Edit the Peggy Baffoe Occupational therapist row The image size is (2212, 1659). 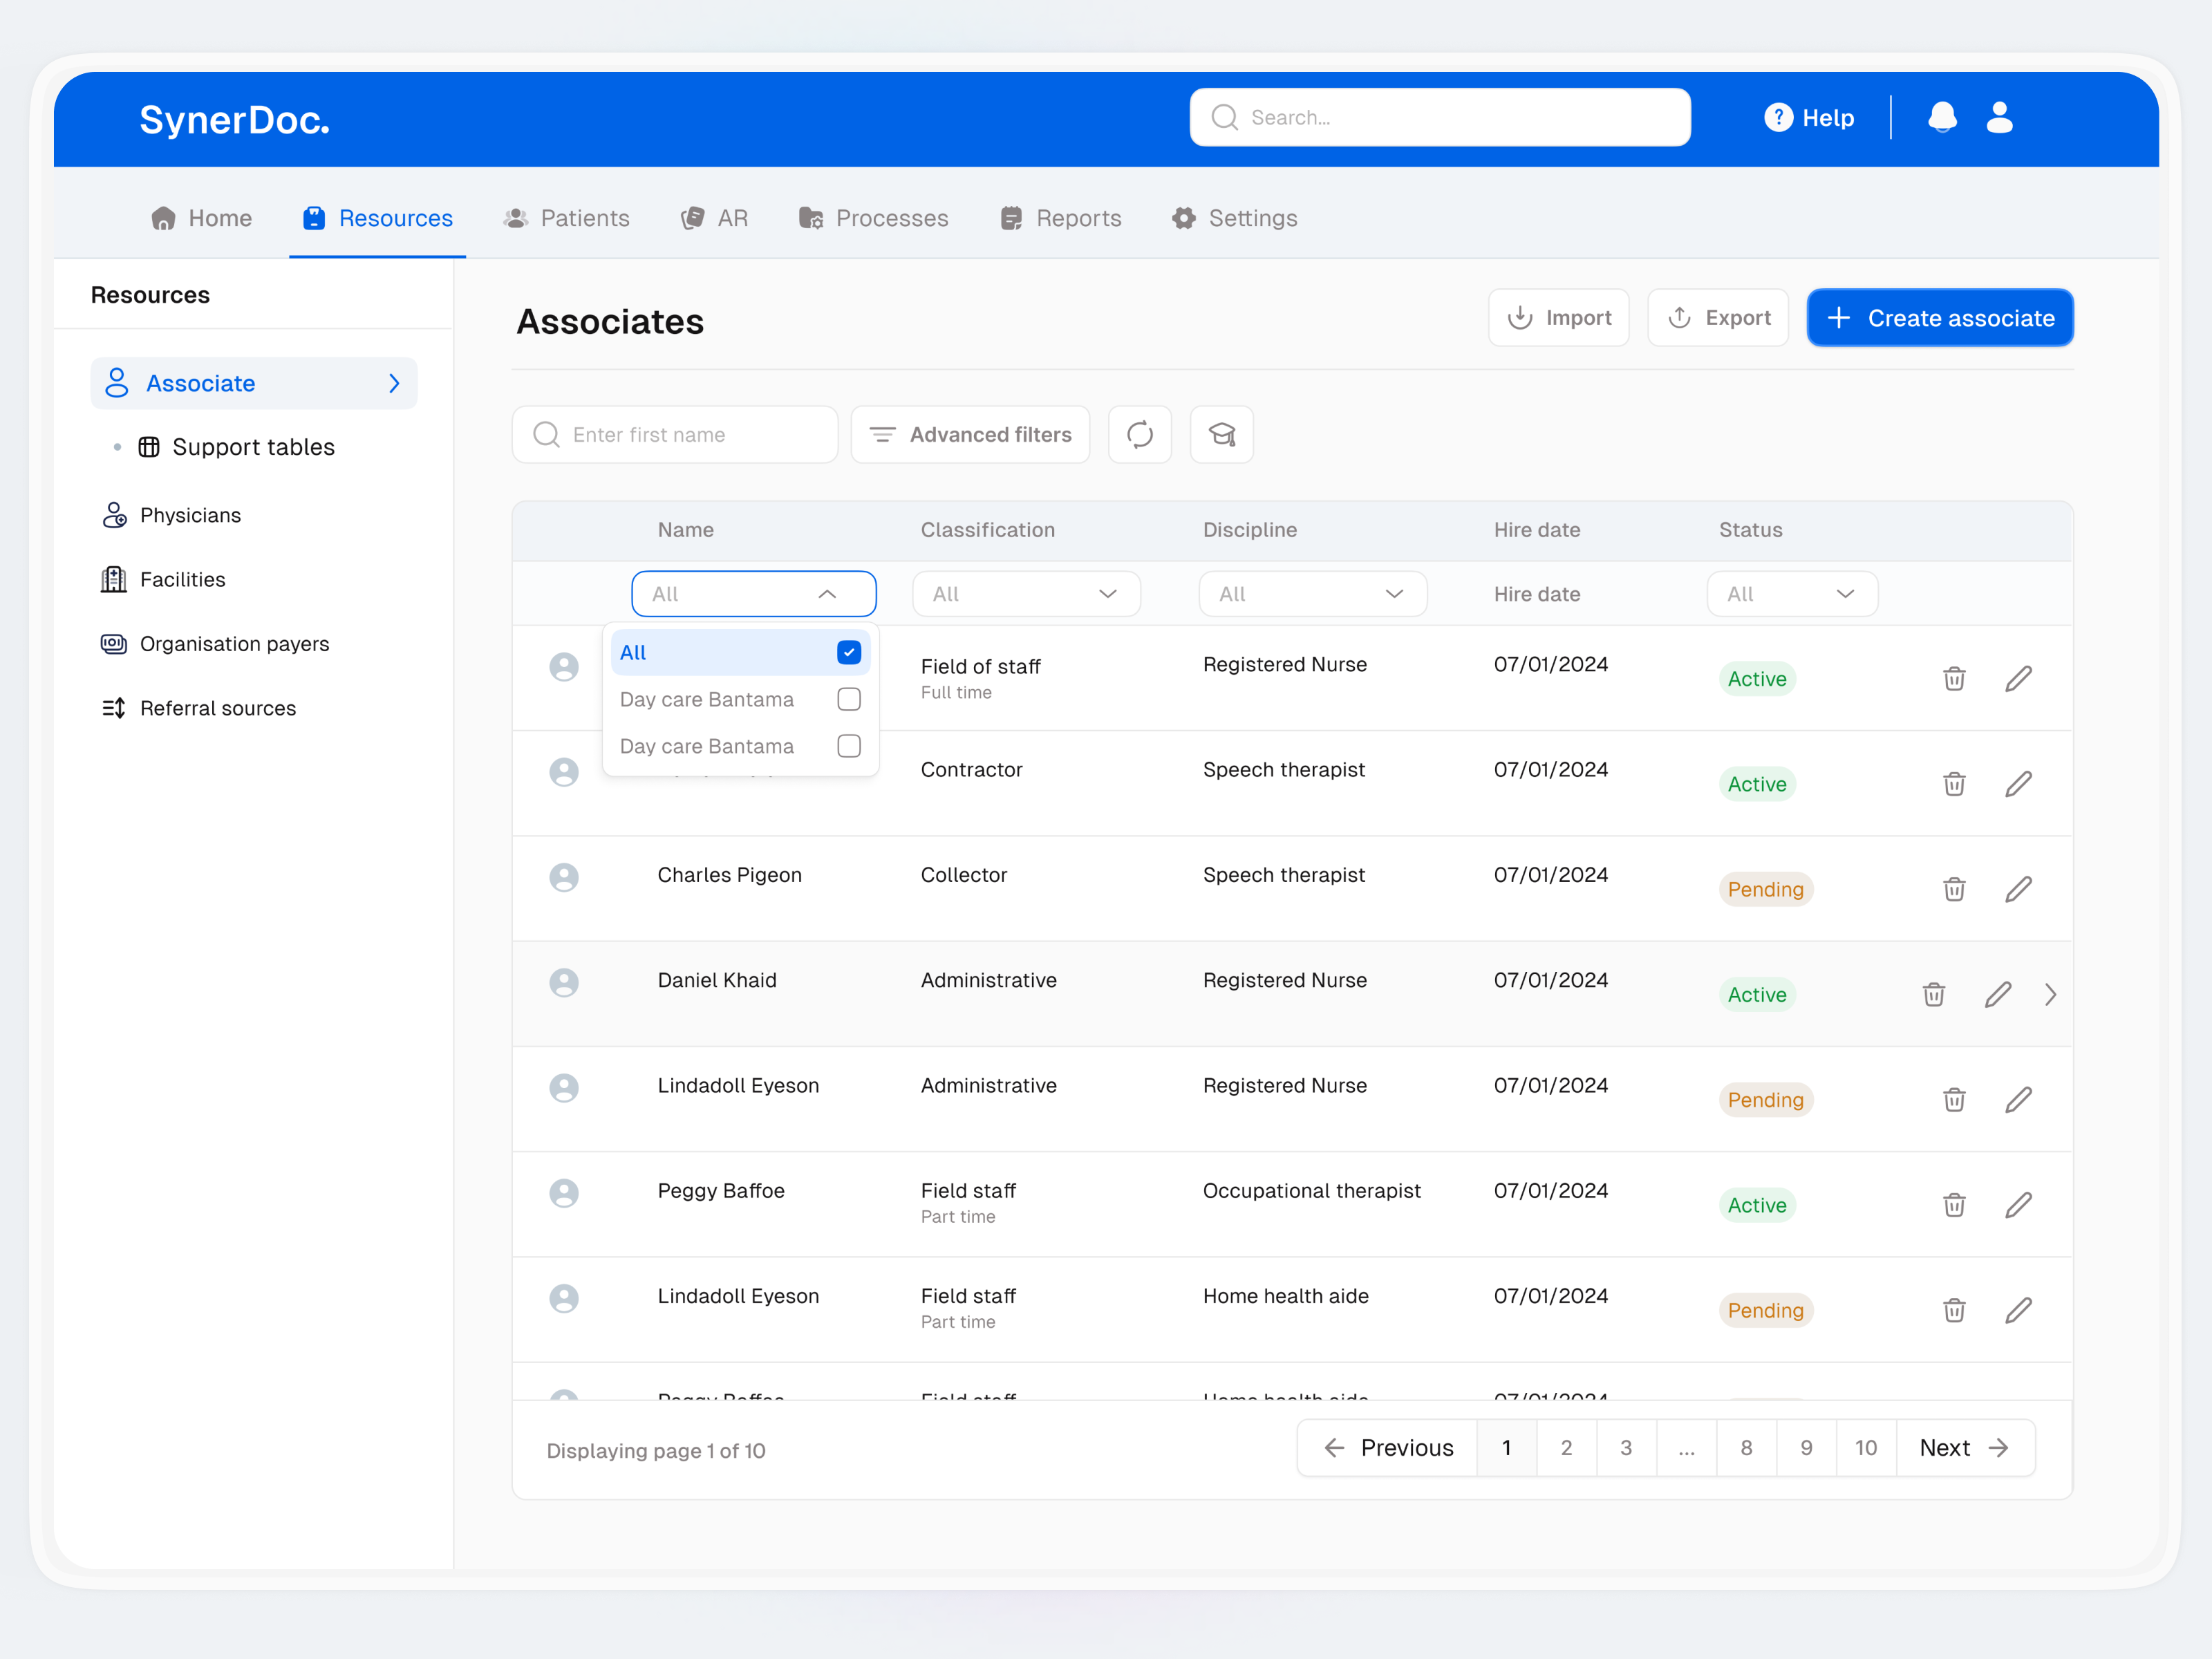point(2018,1205)
